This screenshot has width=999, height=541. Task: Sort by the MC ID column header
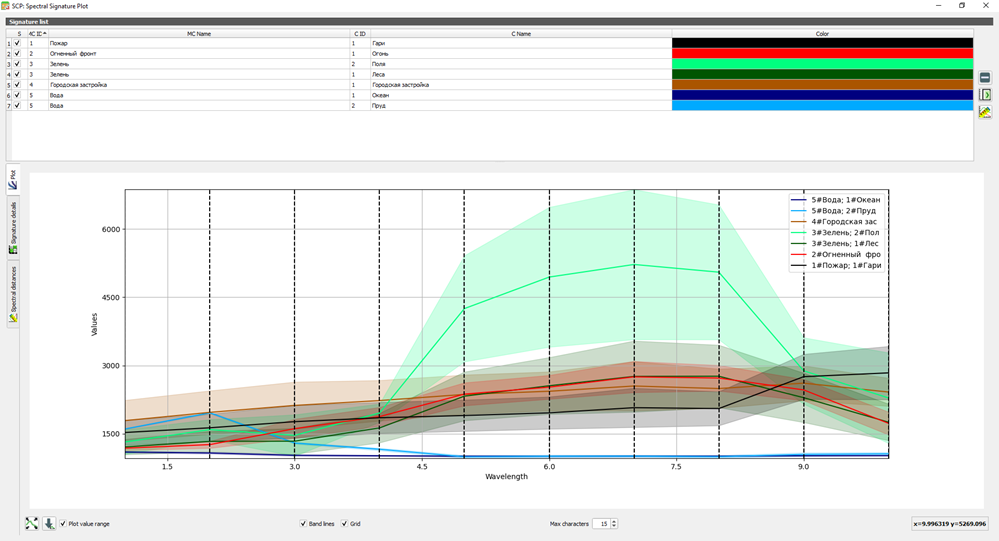[37, 34]
